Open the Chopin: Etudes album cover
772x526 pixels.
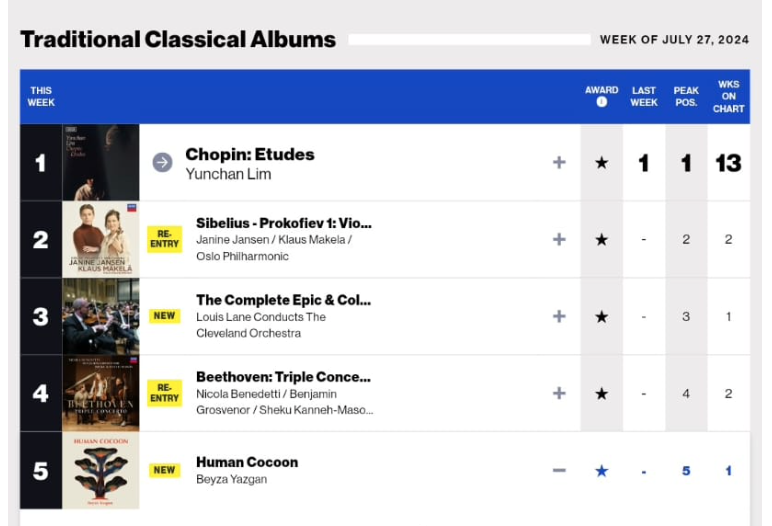click(x=100, y=163)
